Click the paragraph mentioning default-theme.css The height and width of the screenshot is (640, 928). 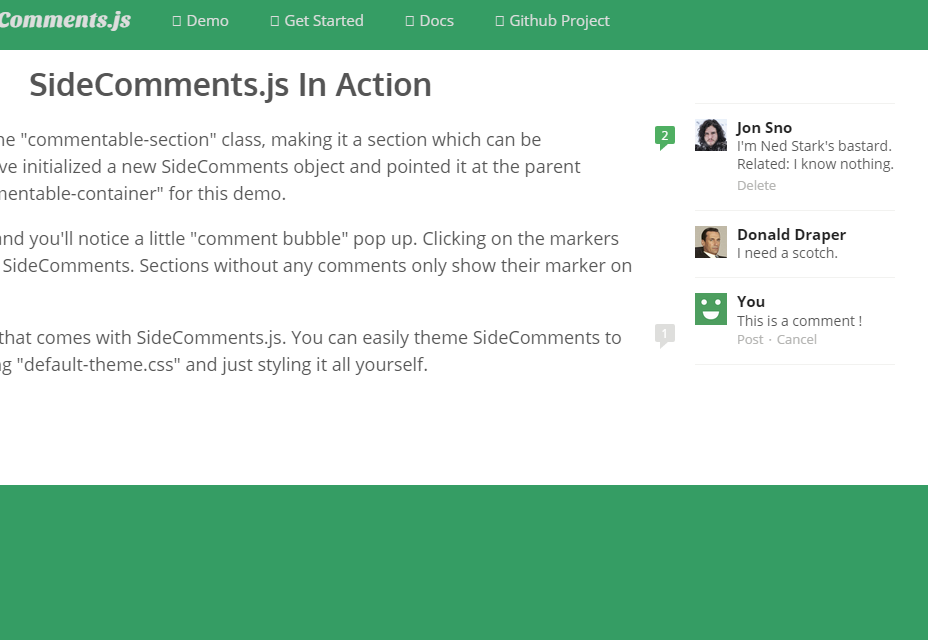click(x=310, y=351)
